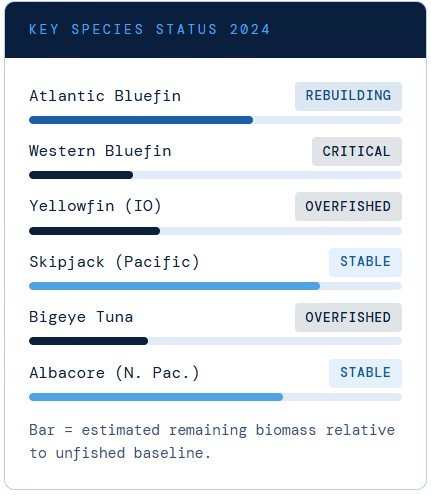
Task: Click the STABLE badge for Skipjack (Pacific)
Action: pos(365,262)
